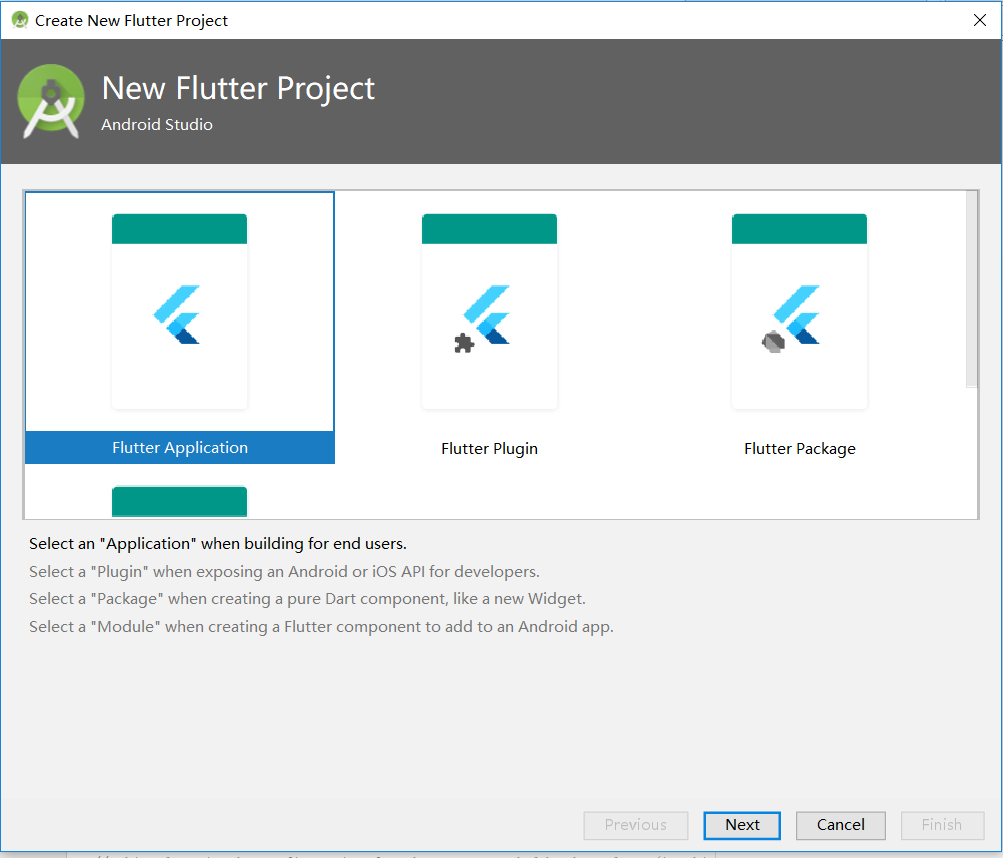The height and width of the screenshot is (858, 1003).
Task: Click the Flutter Package label
Action: tap(800, 449)
